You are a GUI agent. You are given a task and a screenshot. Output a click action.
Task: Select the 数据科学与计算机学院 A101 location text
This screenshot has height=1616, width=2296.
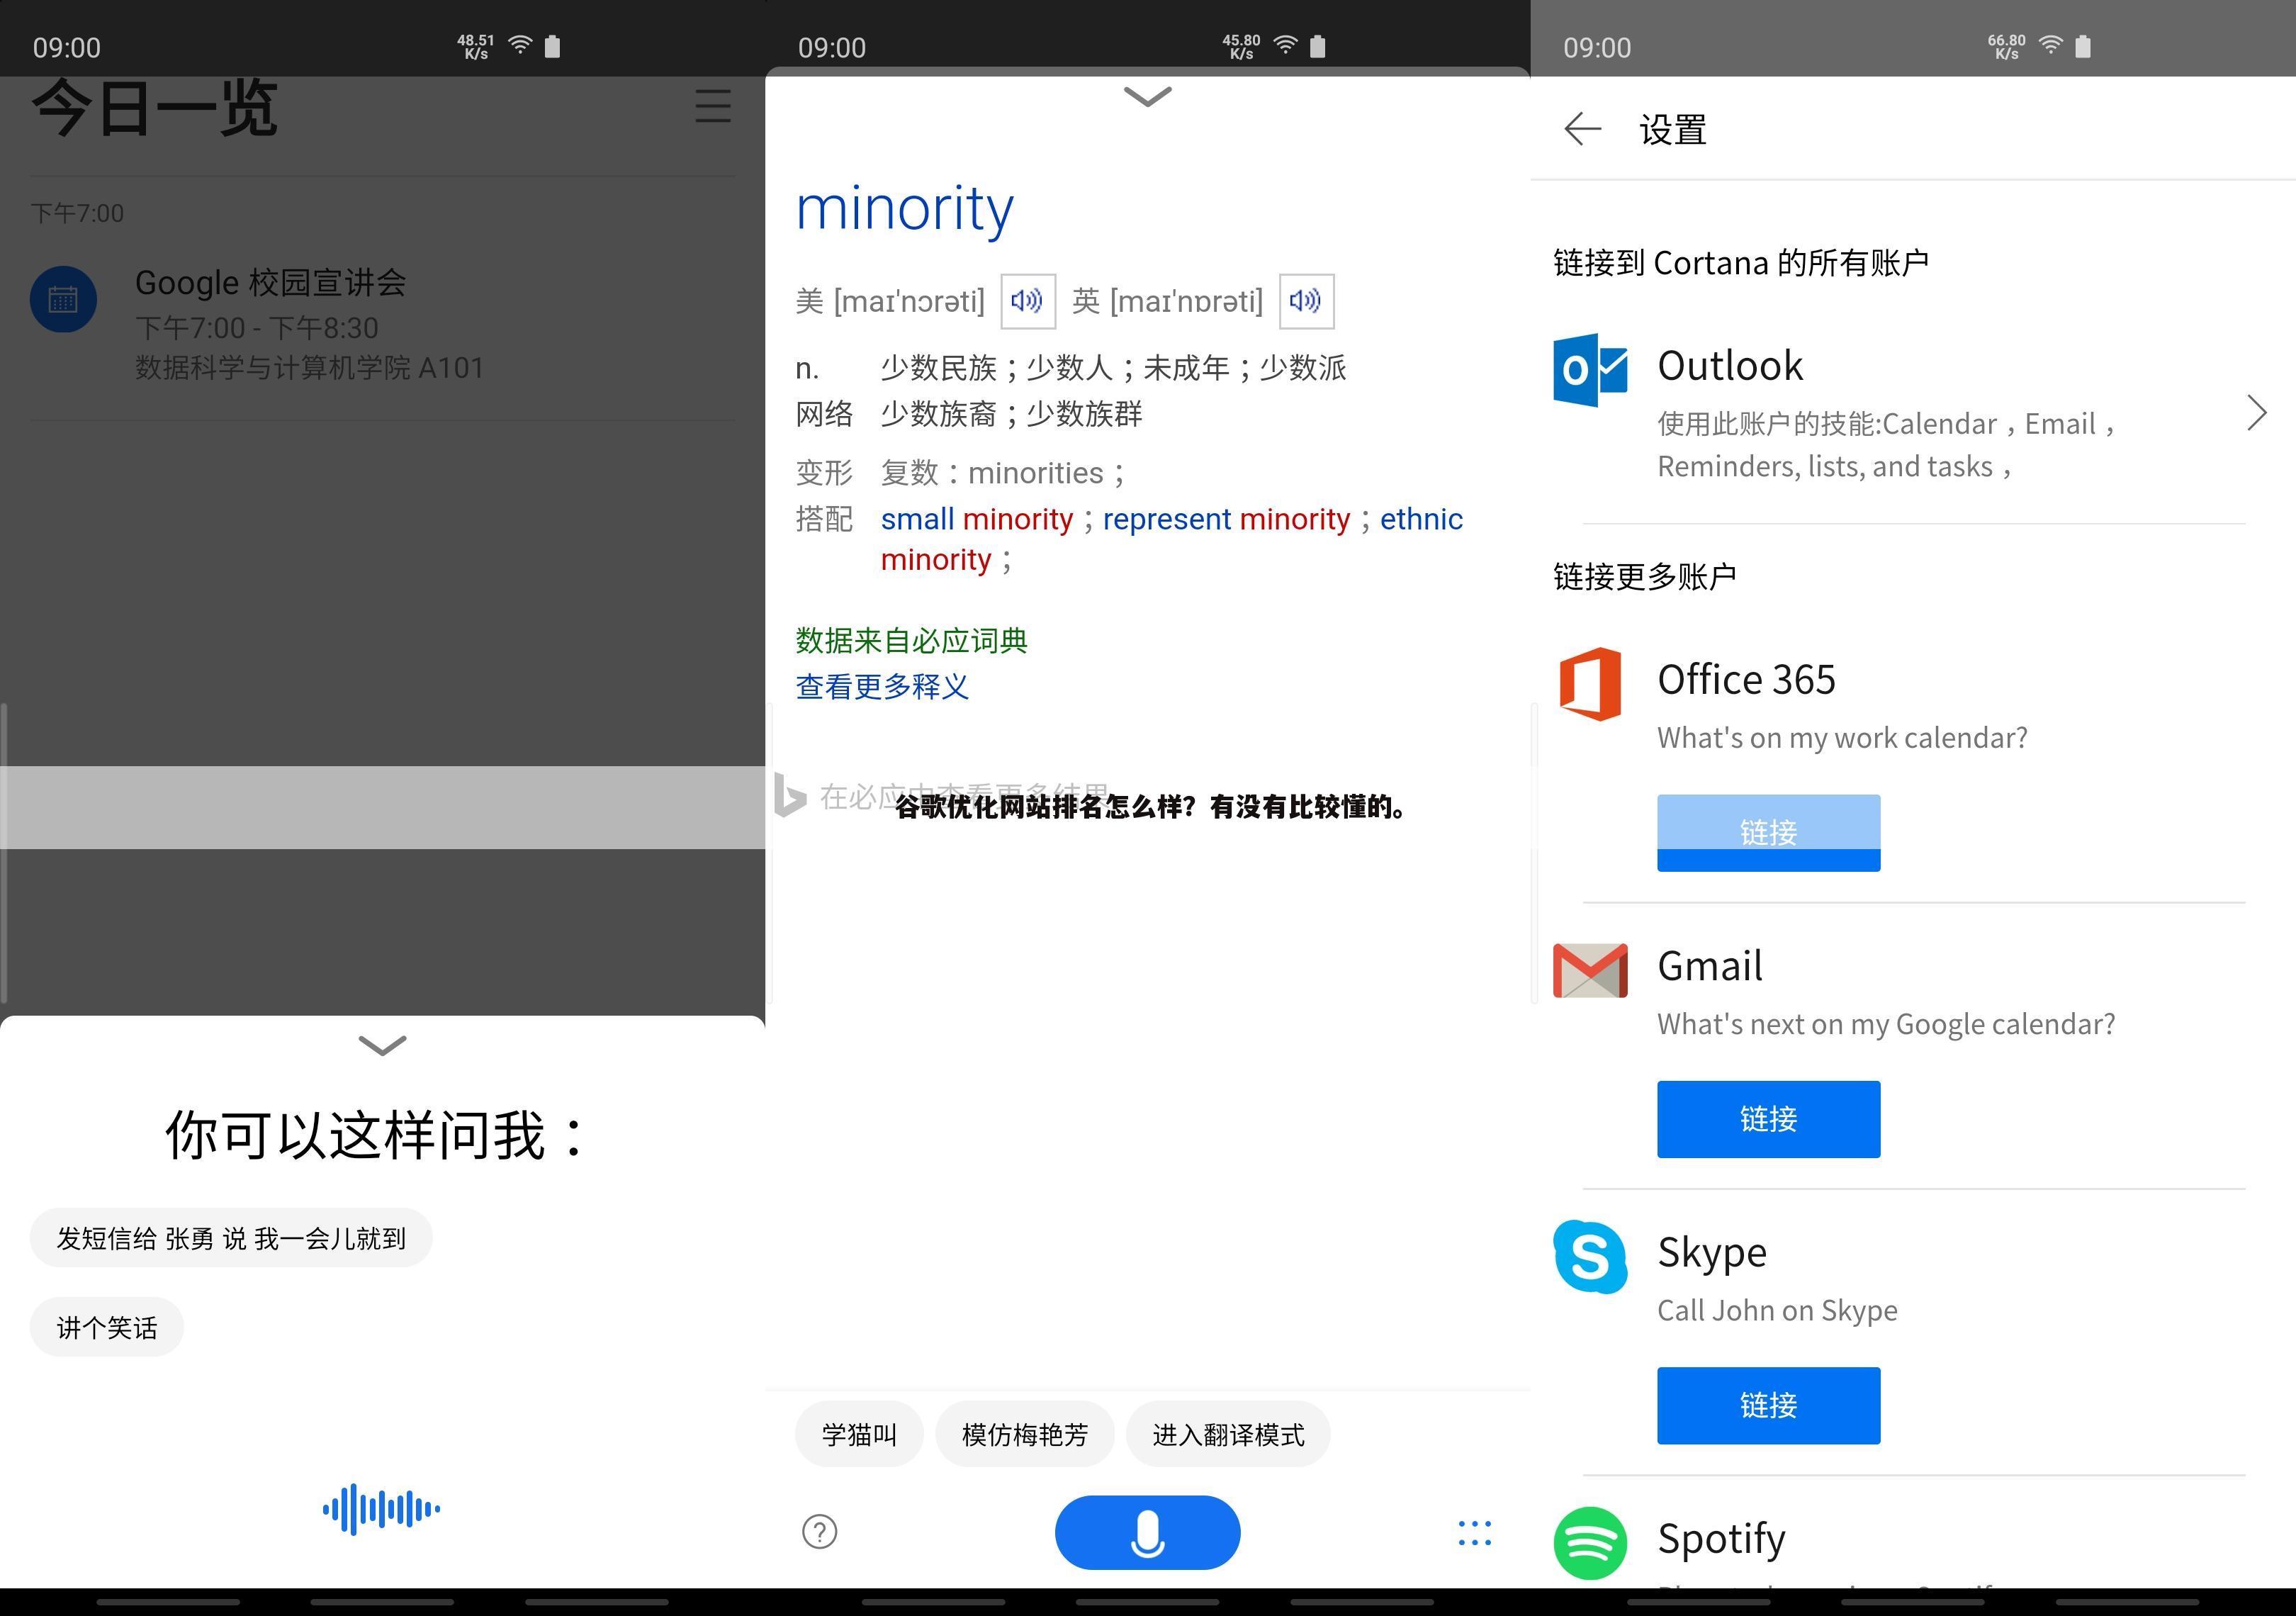point(309,368)
